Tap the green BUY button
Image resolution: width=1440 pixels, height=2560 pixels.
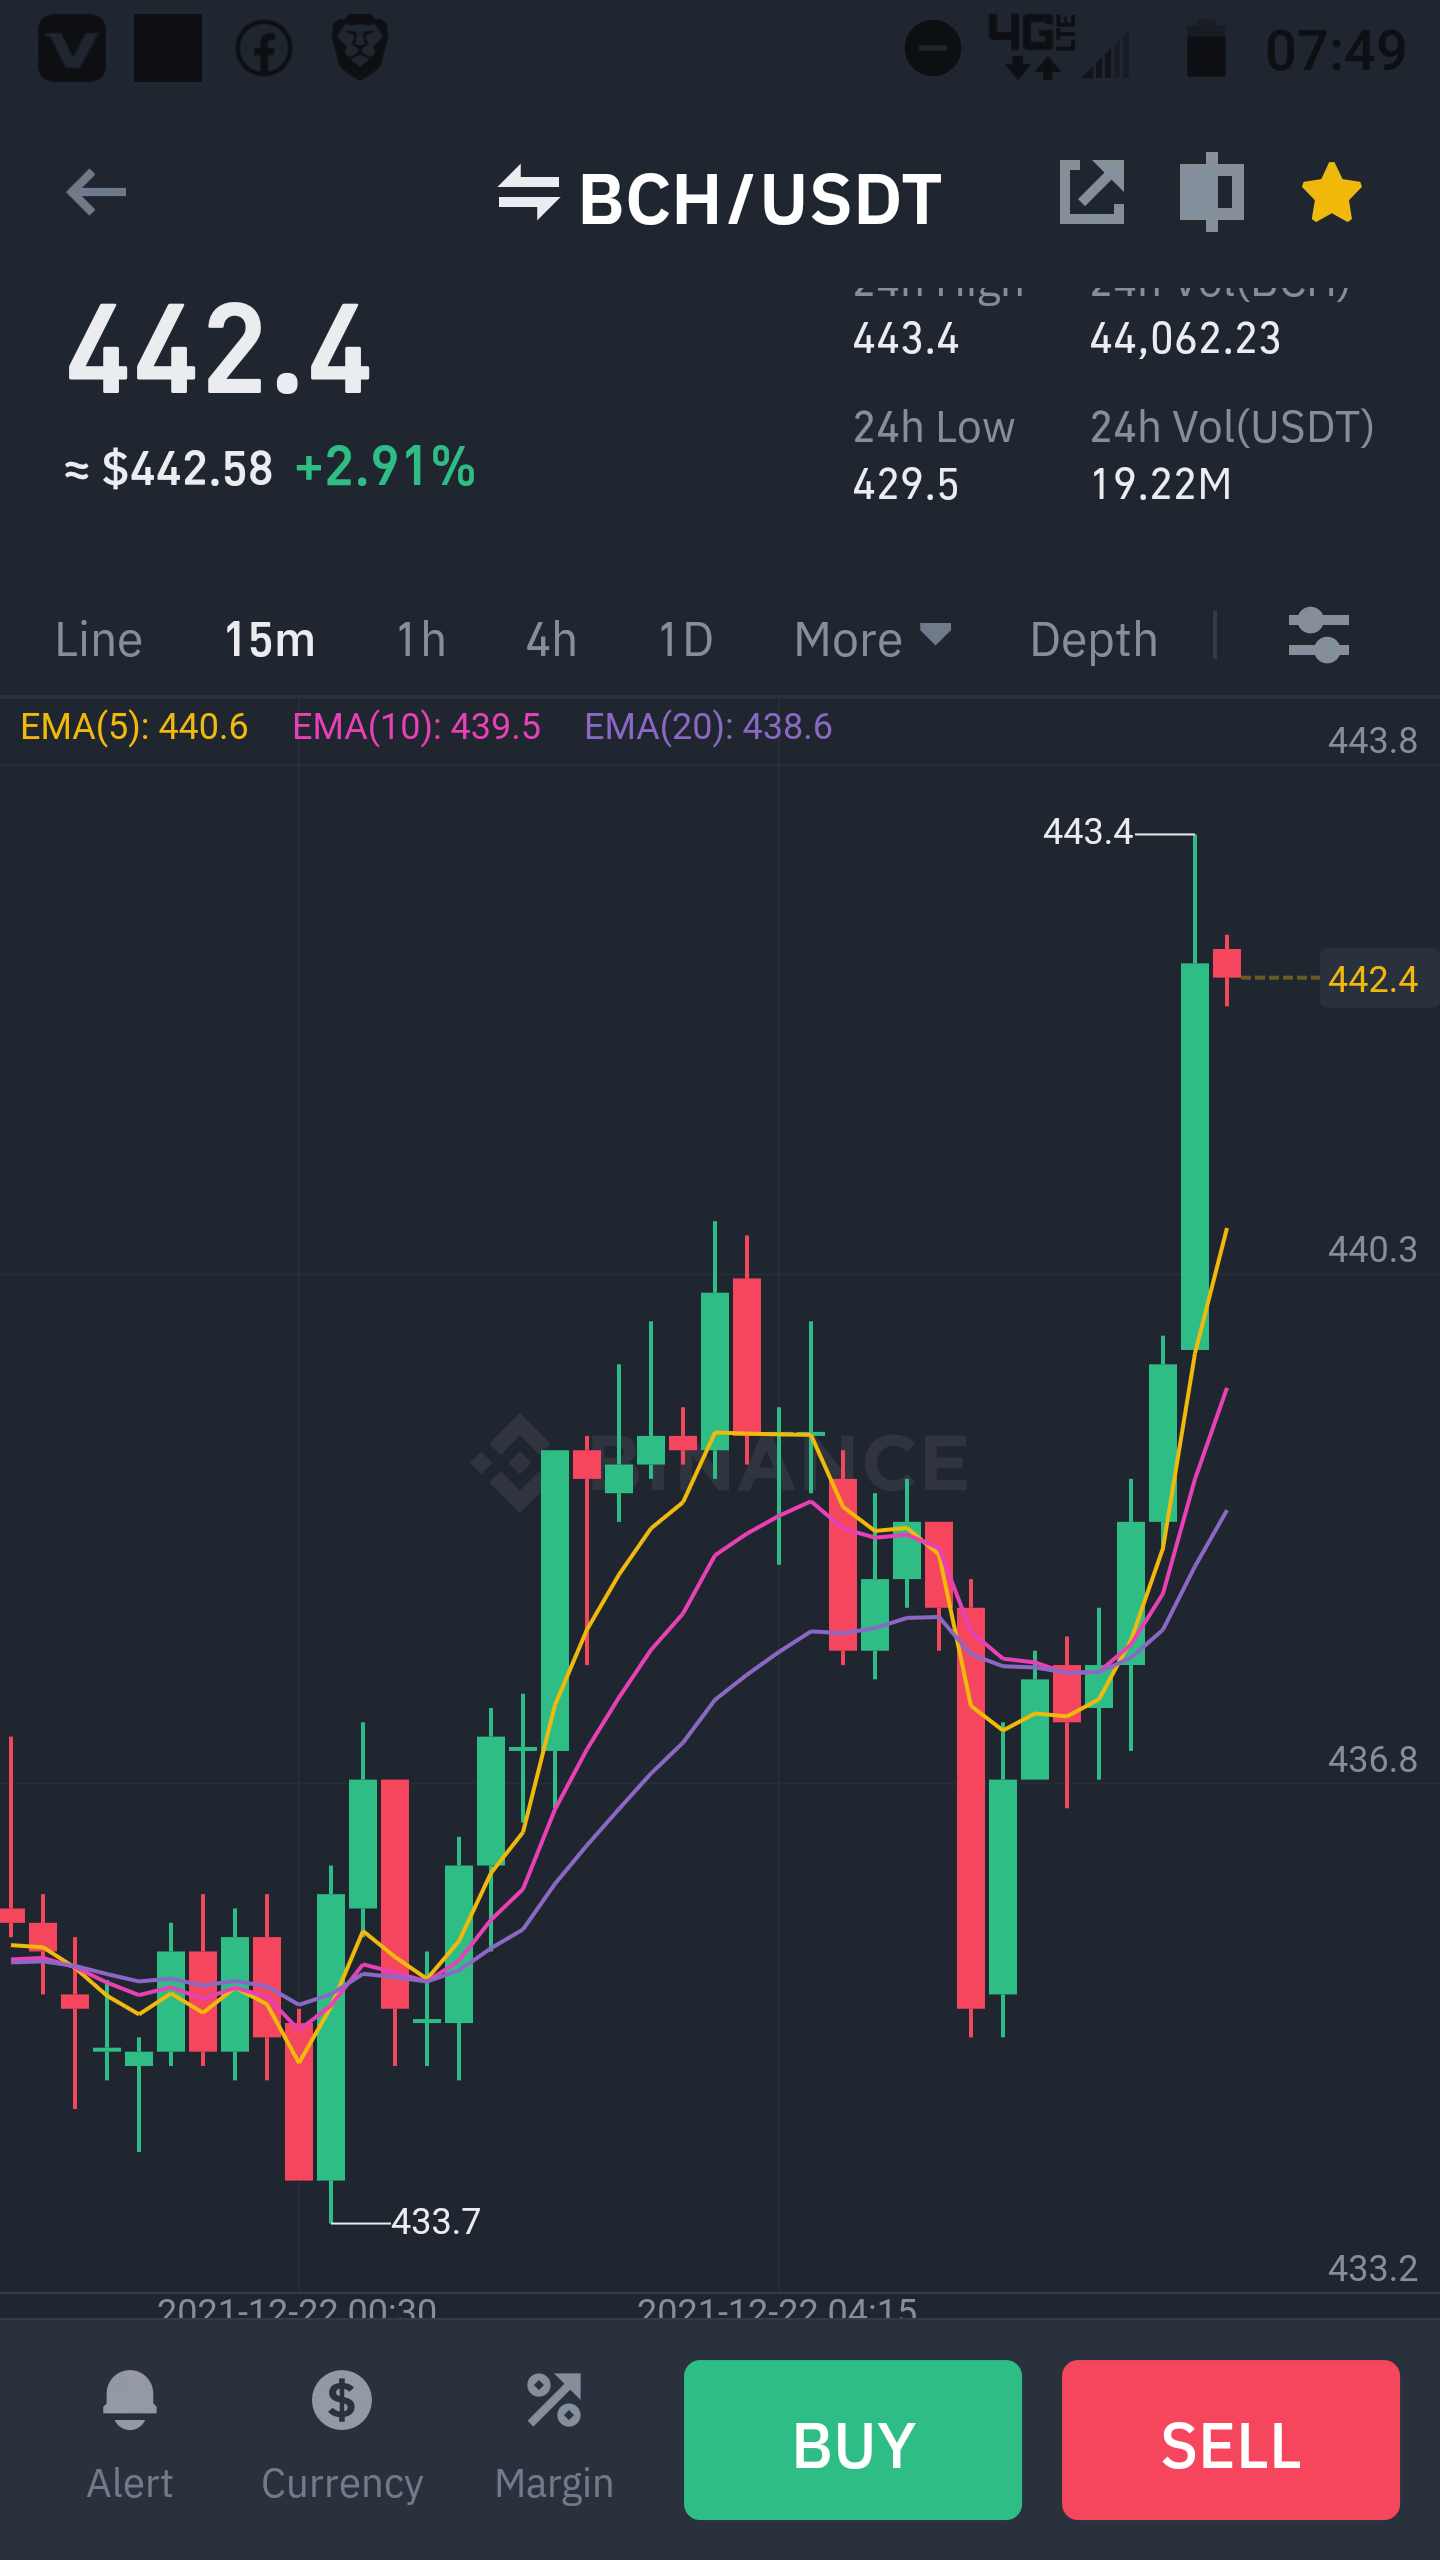coord(853,2440)
